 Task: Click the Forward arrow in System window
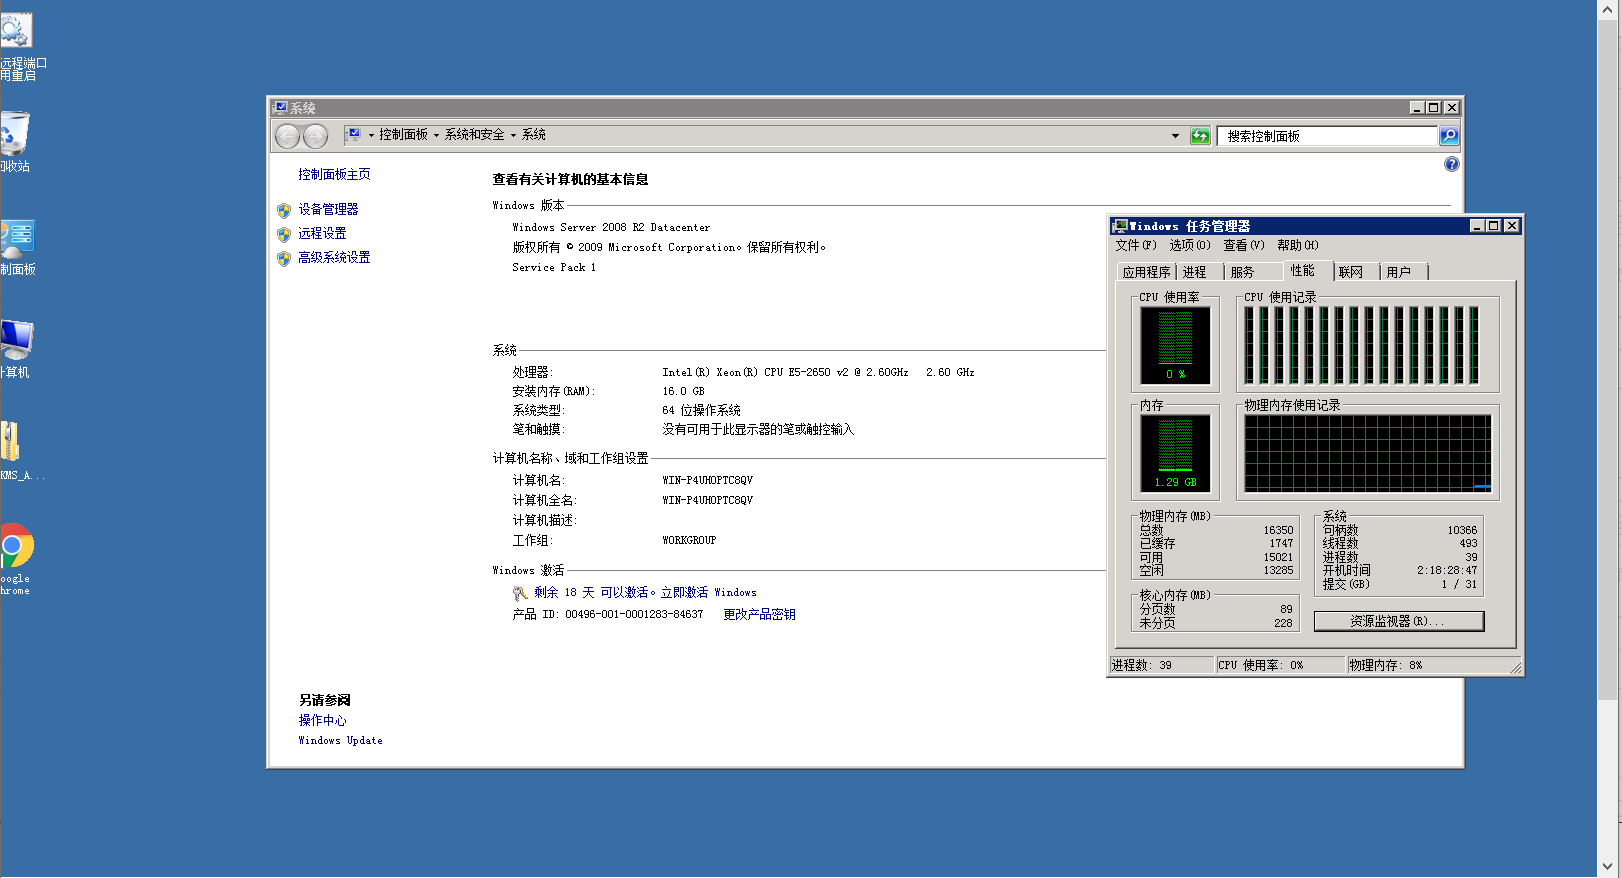click(x=315, y=136)
